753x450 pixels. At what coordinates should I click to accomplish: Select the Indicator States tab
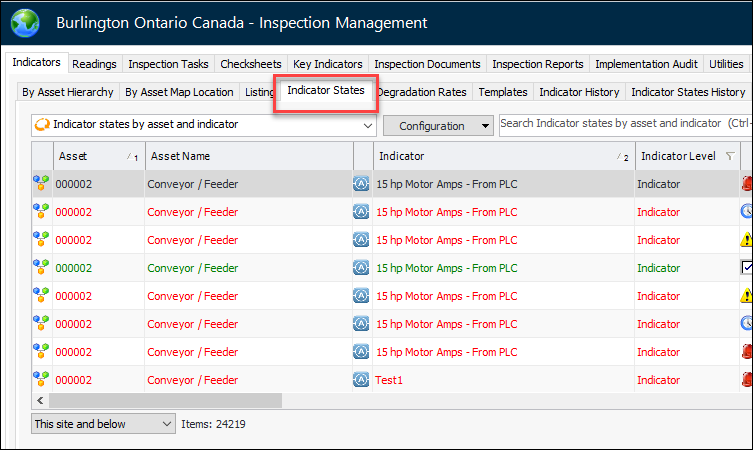[x=326, y=91]
